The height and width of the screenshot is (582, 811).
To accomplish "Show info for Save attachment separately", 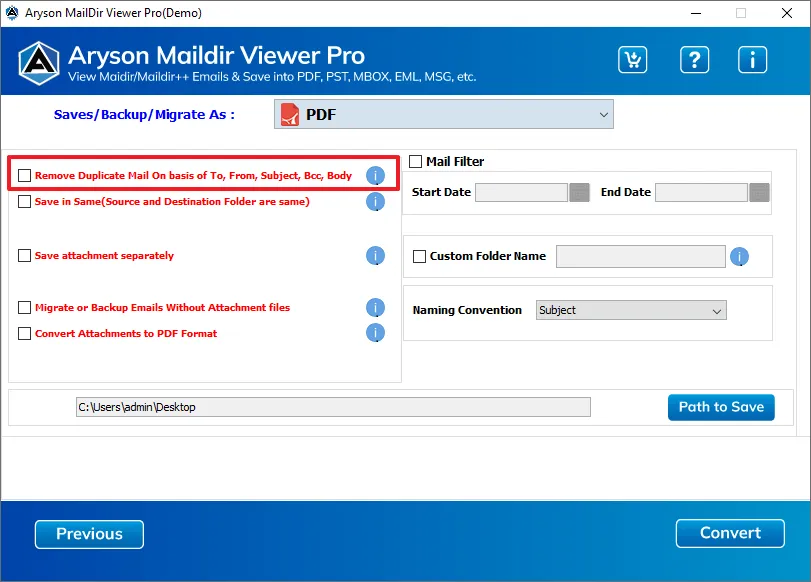I will click(x=376, y=256).
